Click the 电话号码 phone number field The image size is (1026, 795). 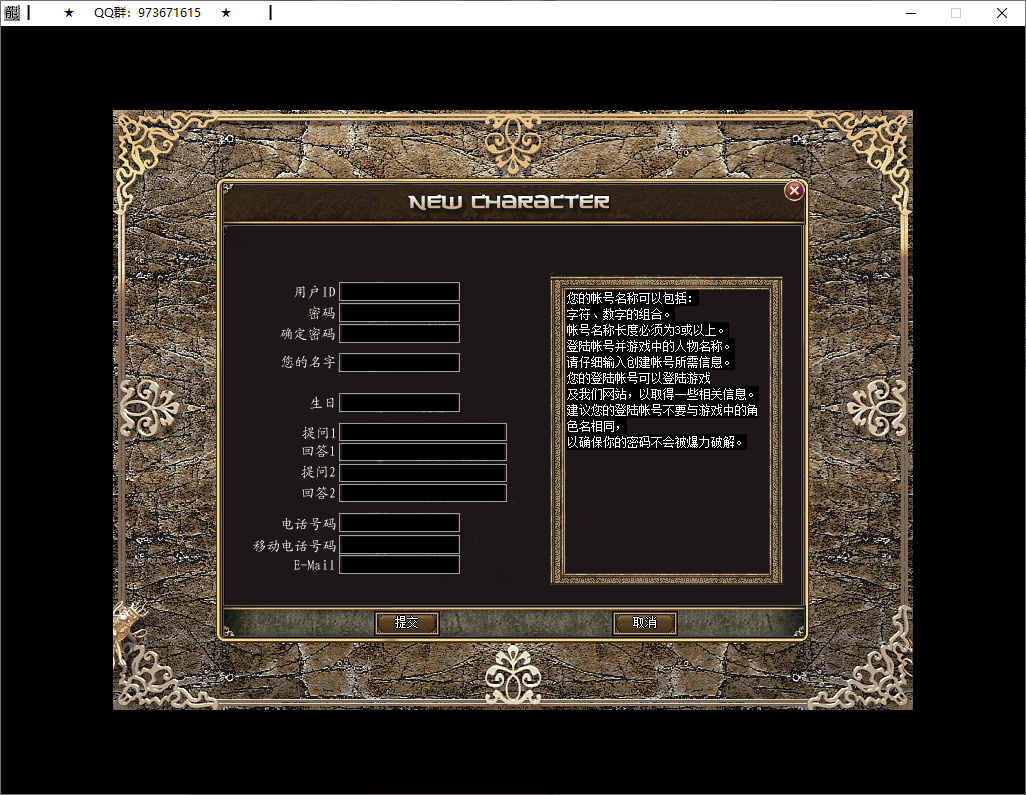click(x=399, y=522)
